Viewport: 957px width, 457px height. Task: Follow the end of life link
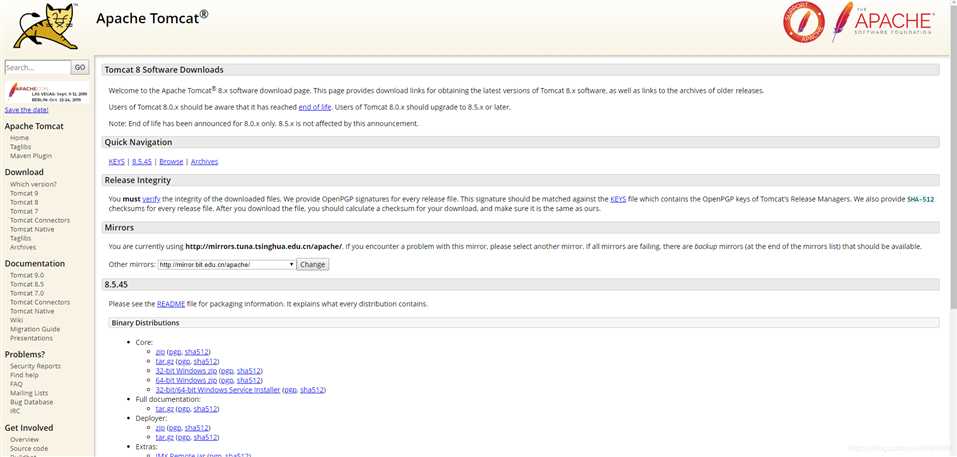315,107
